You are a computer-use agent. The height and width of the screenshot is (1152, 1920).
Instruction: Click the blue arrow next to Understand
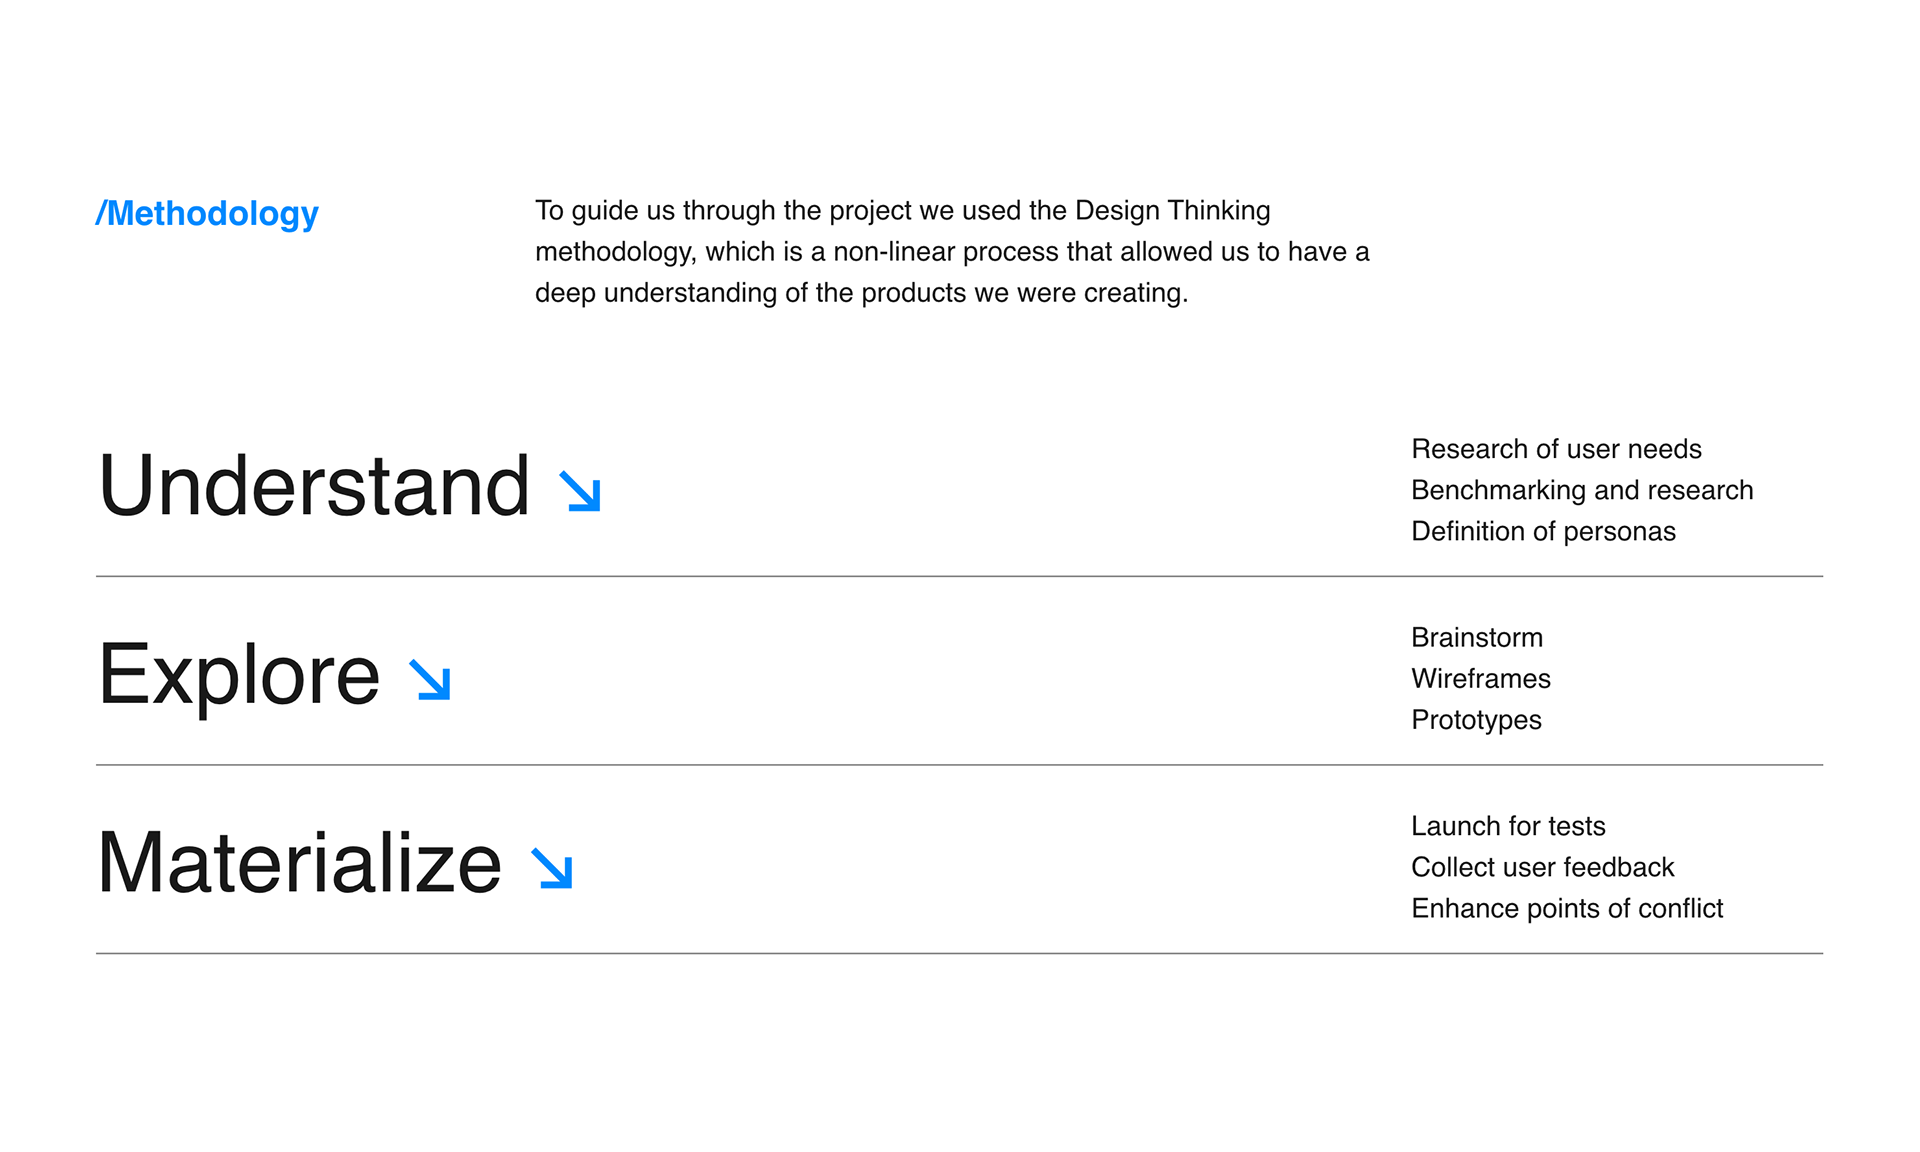[580, 491]
